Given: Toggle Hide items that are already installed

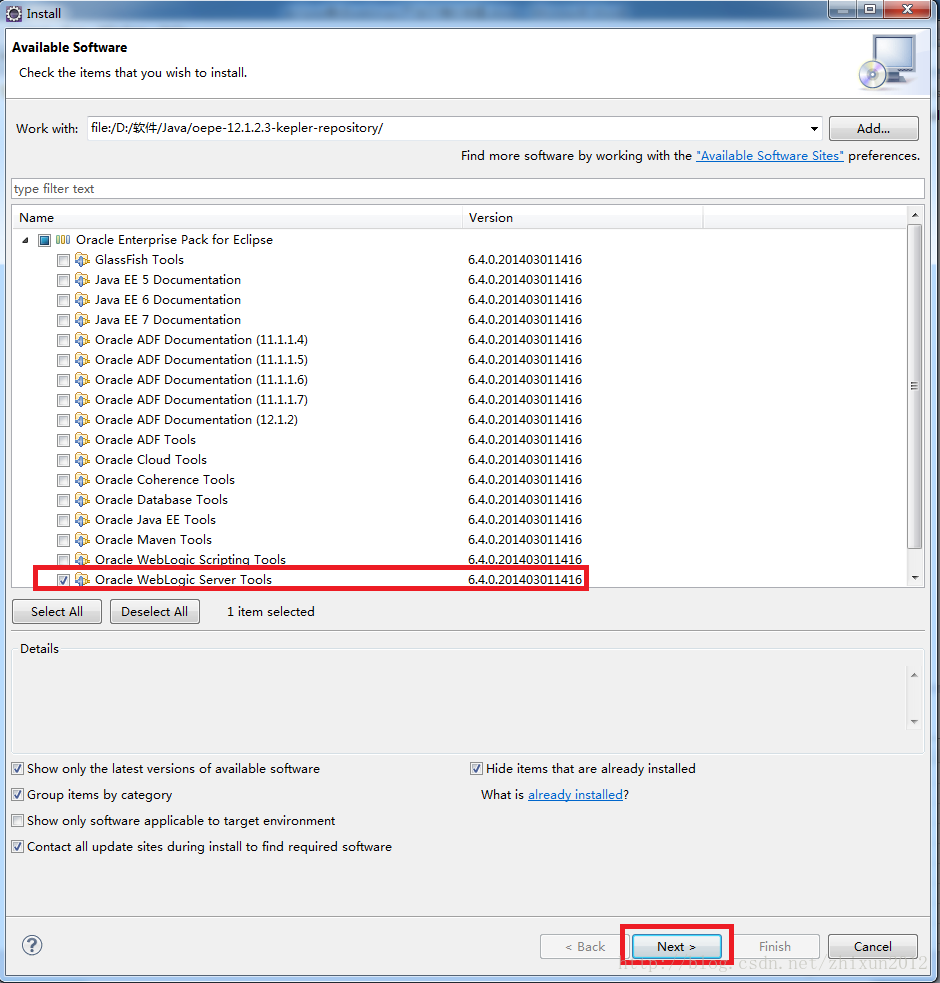Looking at the screenshot, I should click(477, 769).
